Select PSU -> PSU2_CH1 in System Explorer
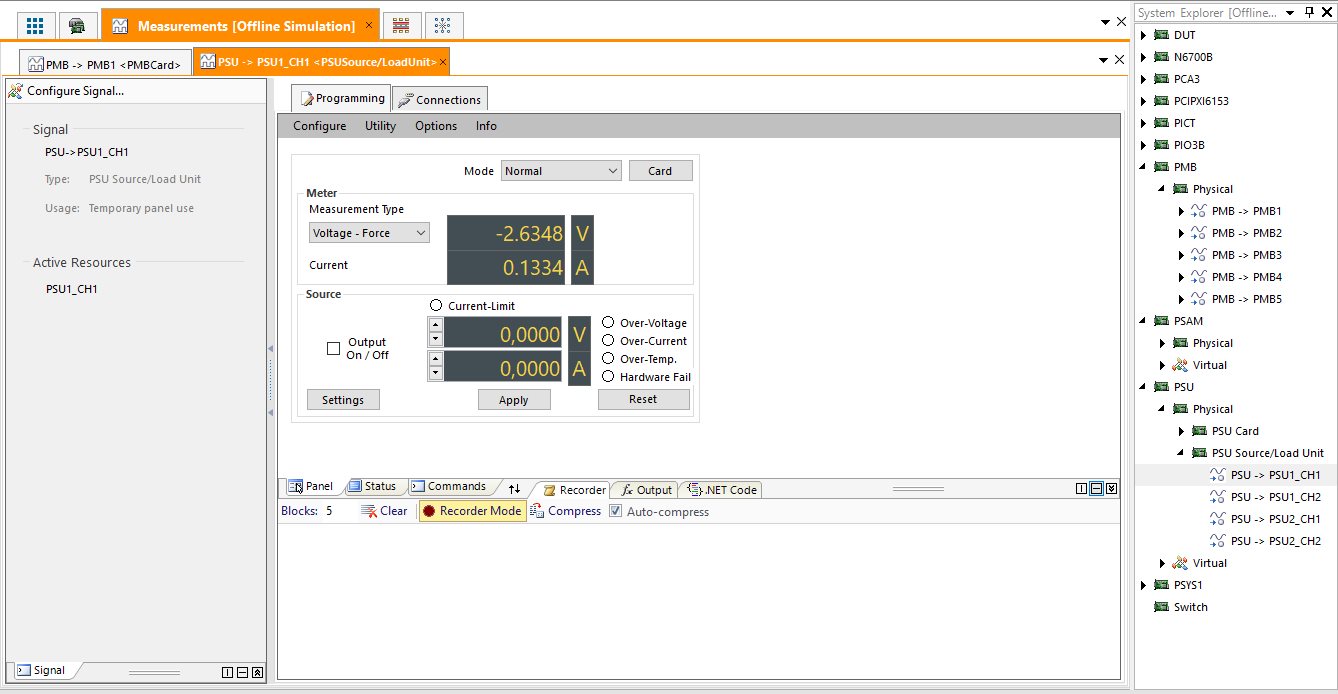The image size is (1338, 694). (1275, 519)
